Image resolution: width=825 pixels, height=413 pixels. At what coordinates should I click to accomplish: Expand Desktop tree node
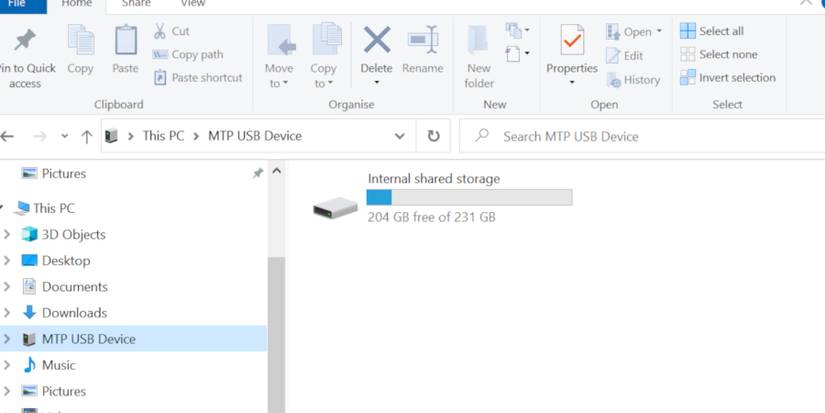pos(7,260)
